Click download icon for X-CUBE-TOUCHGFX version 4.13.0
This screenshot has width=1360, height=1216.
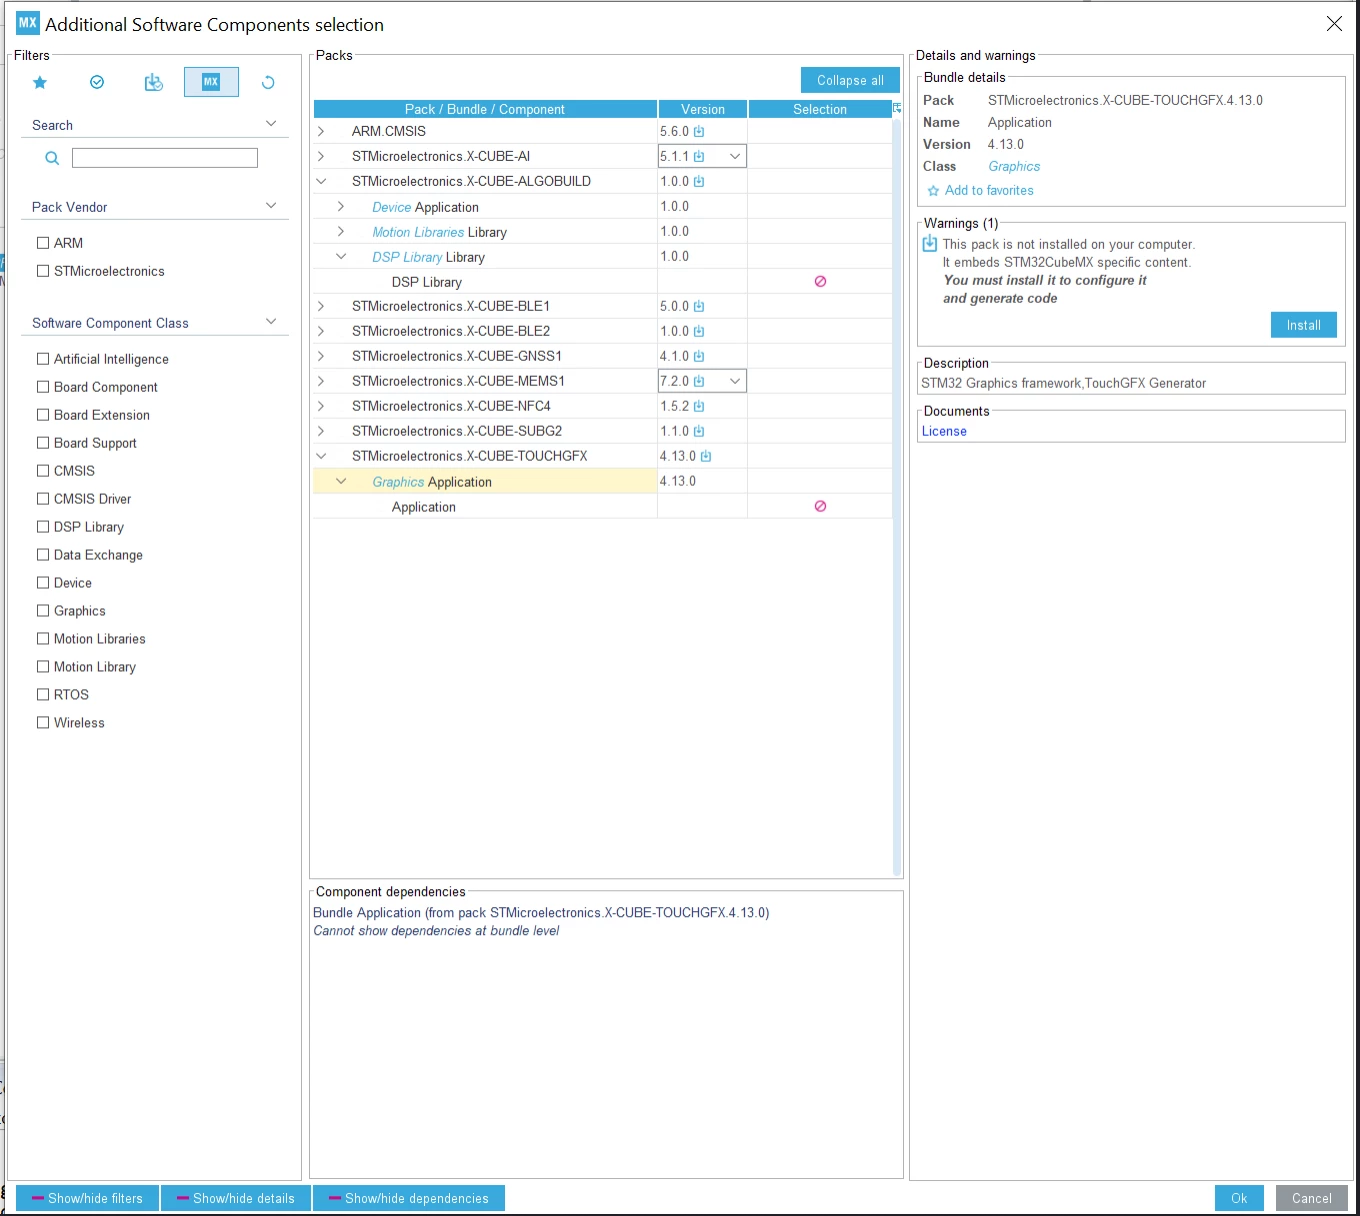click(x=706, y=457)
